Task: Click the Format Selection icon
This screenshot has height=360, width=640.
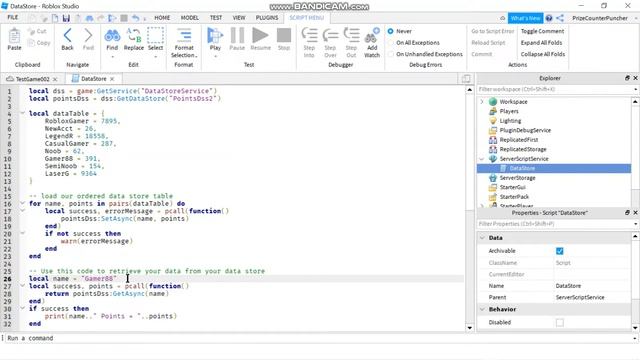Action: (184, 36)
